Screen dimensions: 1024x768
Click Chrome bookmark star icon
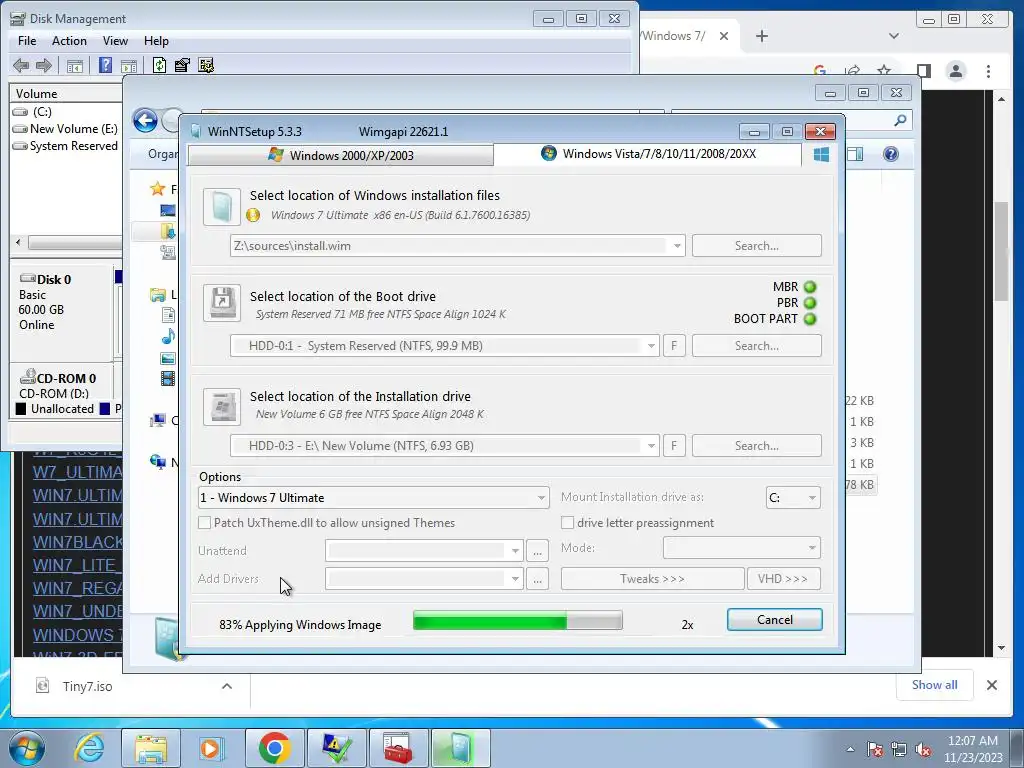pos(884,71)
